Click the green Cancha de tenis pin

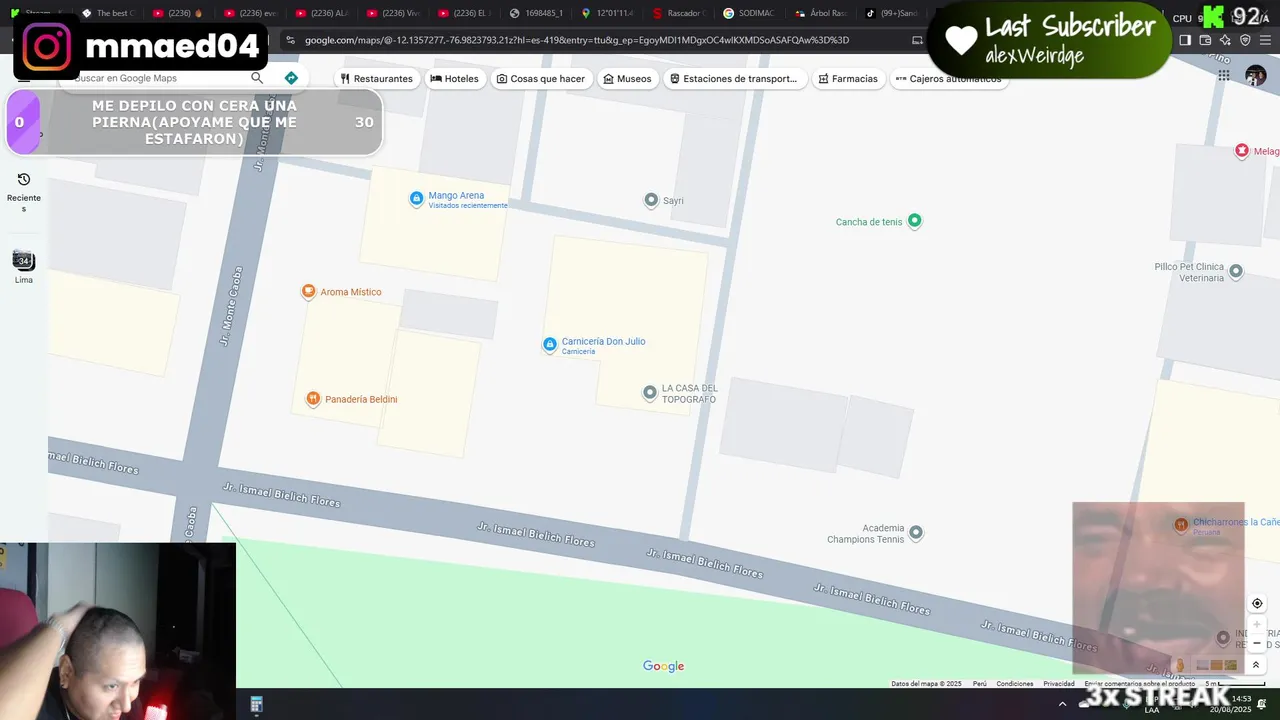(914, 221)
